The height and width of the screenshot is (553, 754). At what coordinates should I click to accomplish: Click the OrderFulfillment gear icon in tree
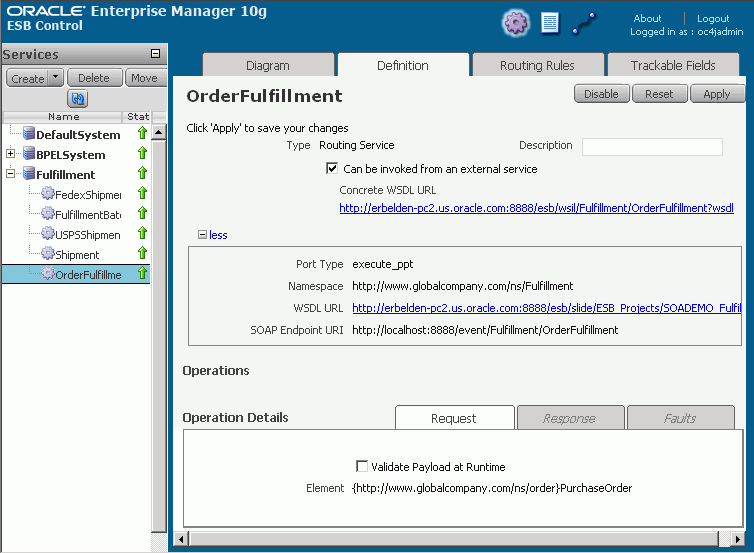[48, 273]
